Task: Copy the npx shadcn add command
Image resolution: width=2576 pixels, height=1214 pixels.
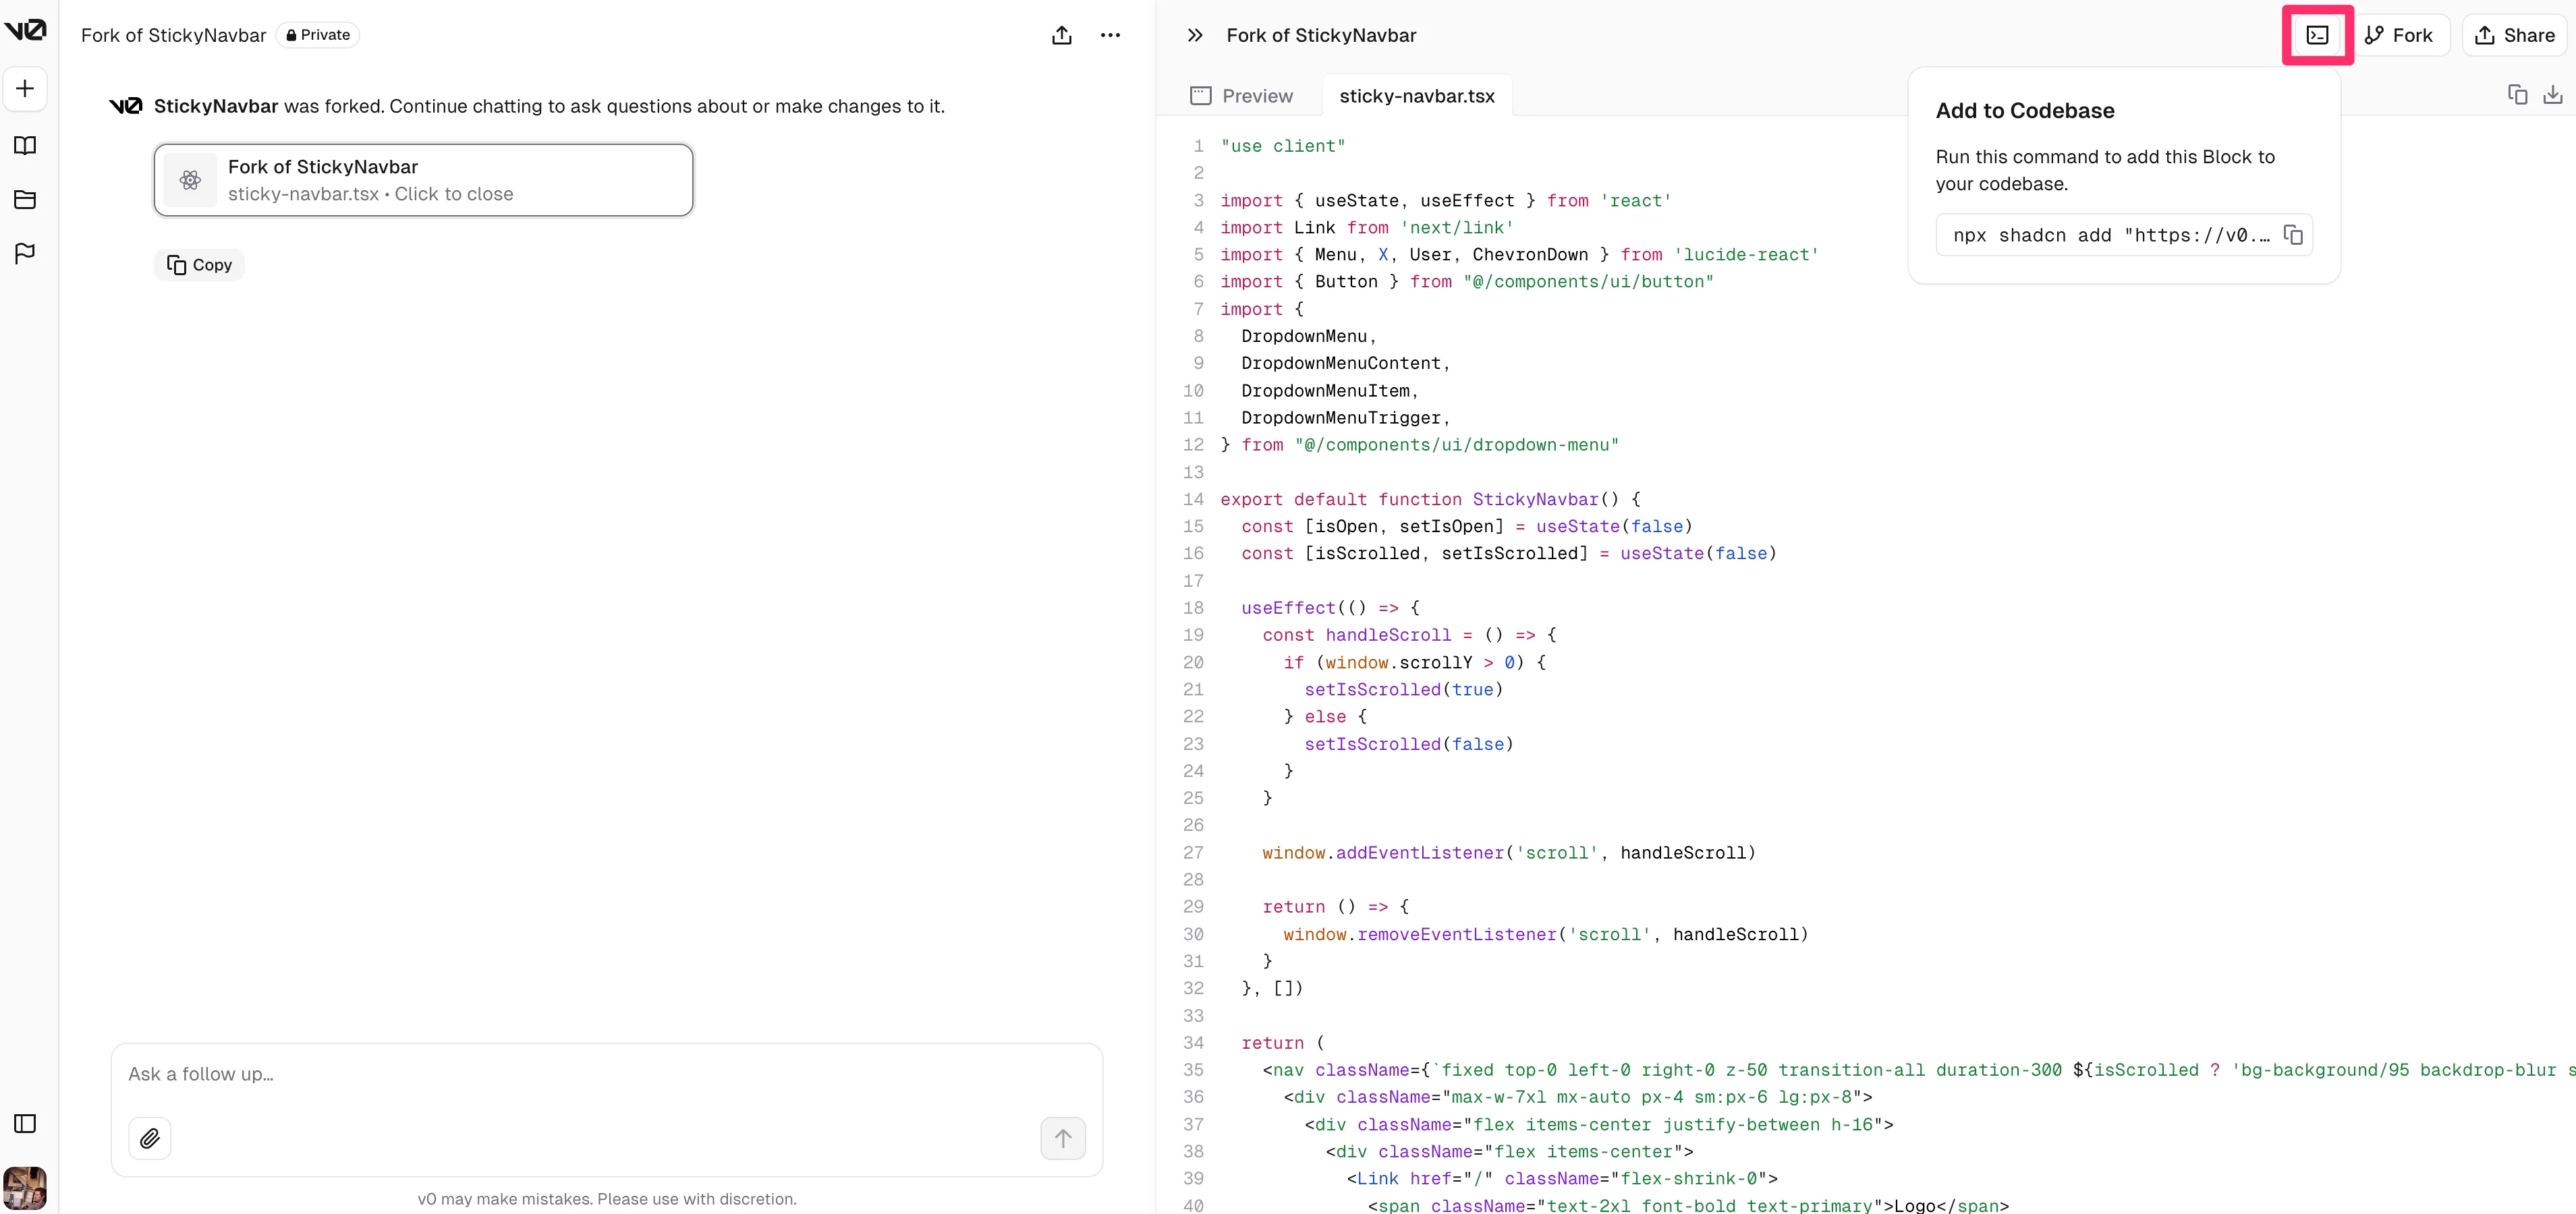Action: point(2293,235)
